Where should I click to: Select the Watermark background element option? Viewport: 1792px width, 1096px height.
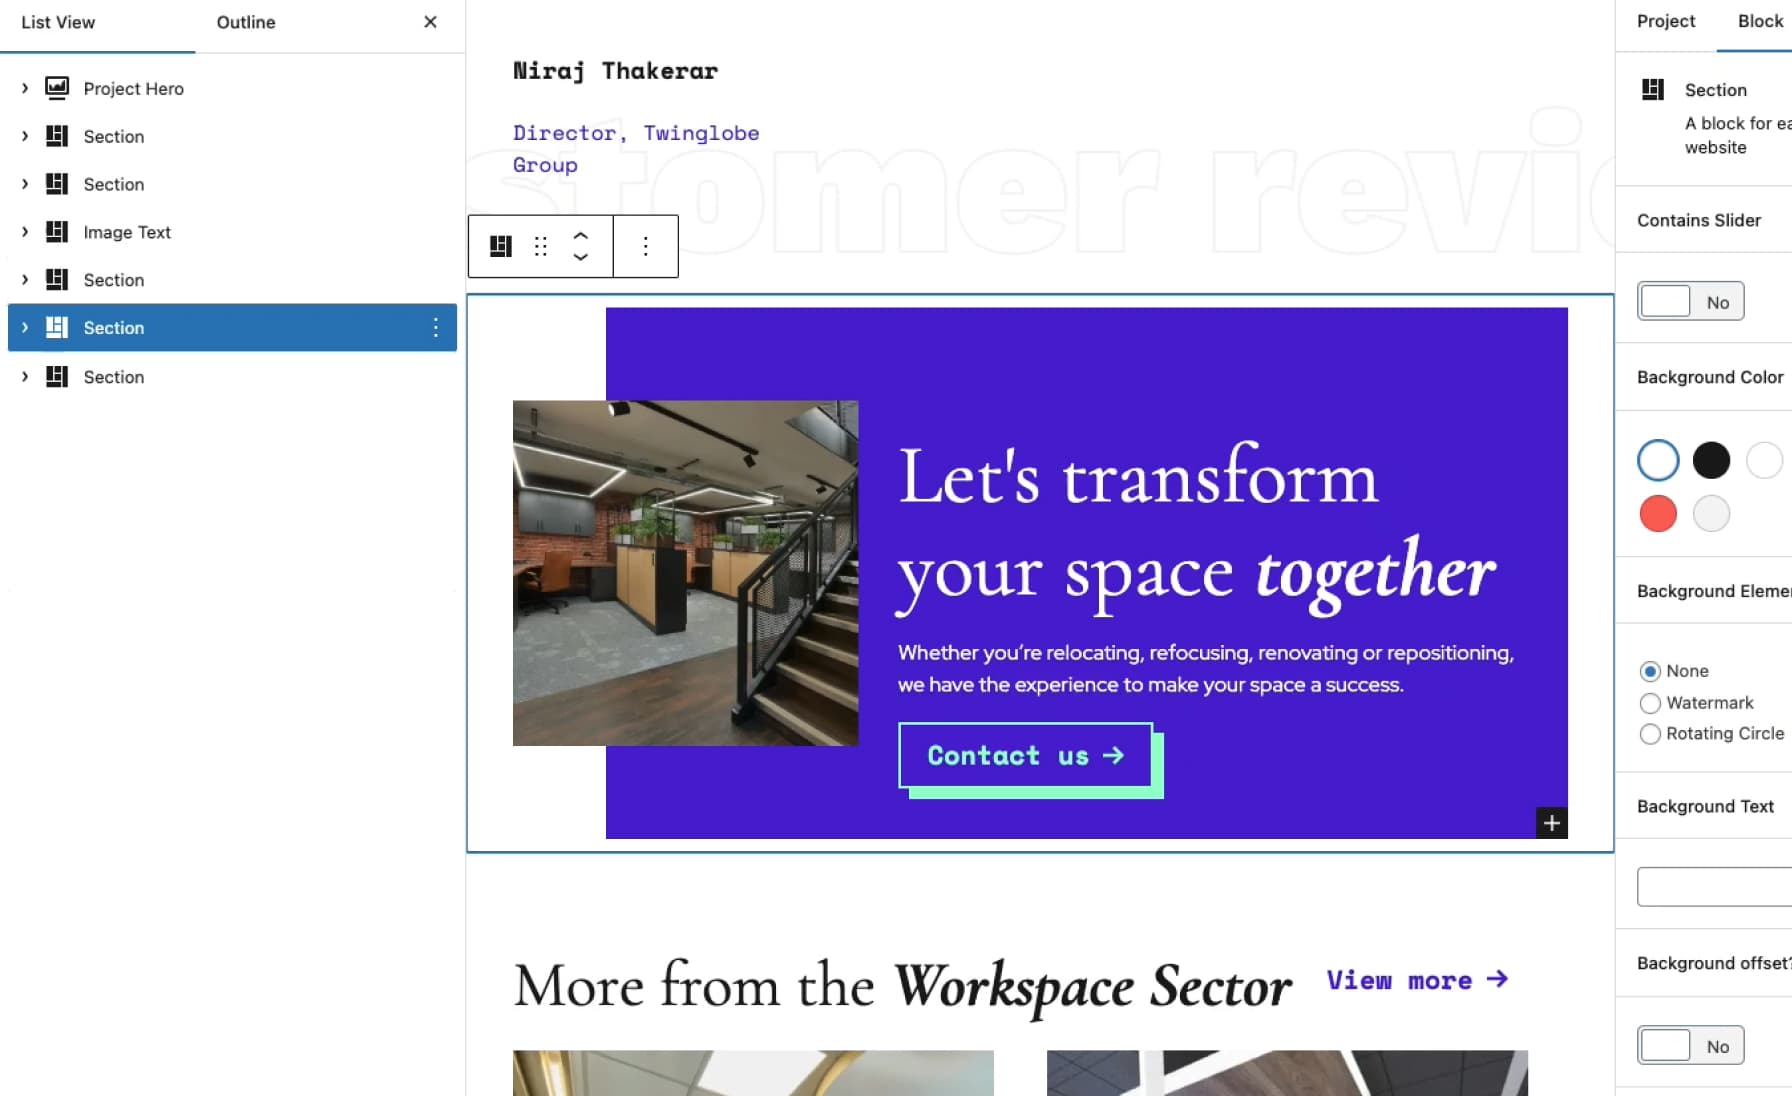point(1650,703)
